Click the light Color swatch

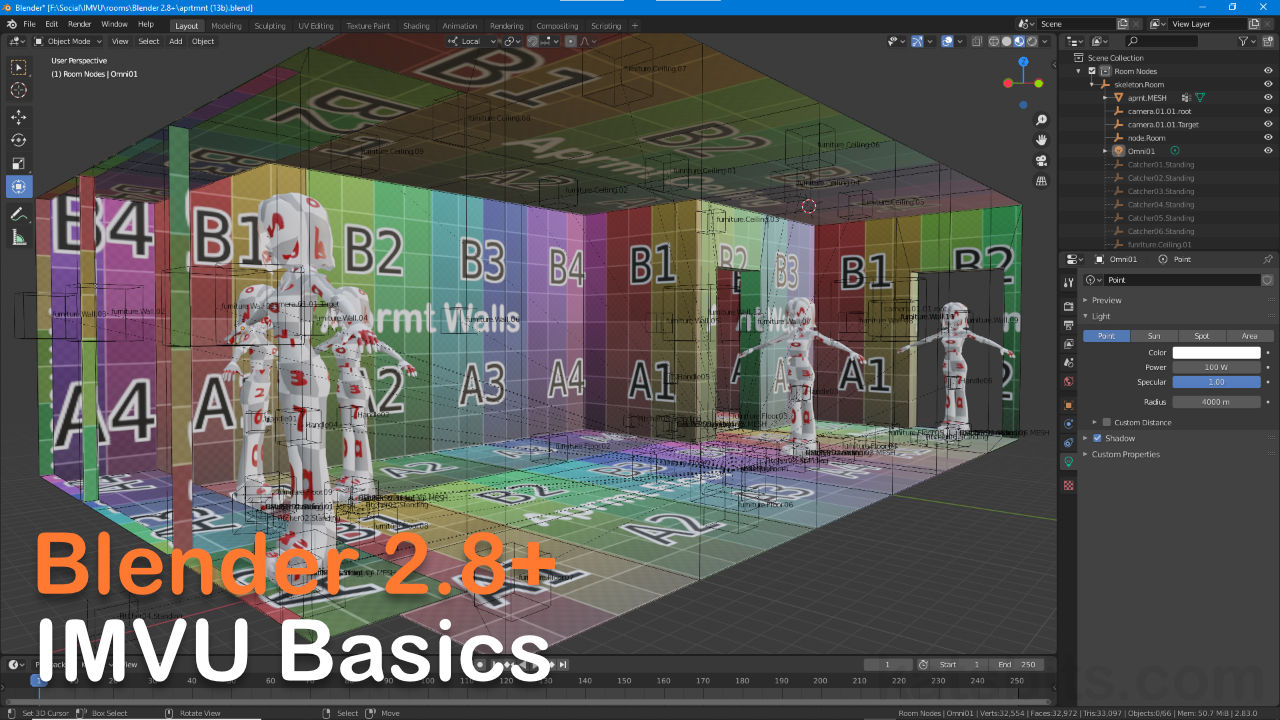click(x=1216, y=352)
